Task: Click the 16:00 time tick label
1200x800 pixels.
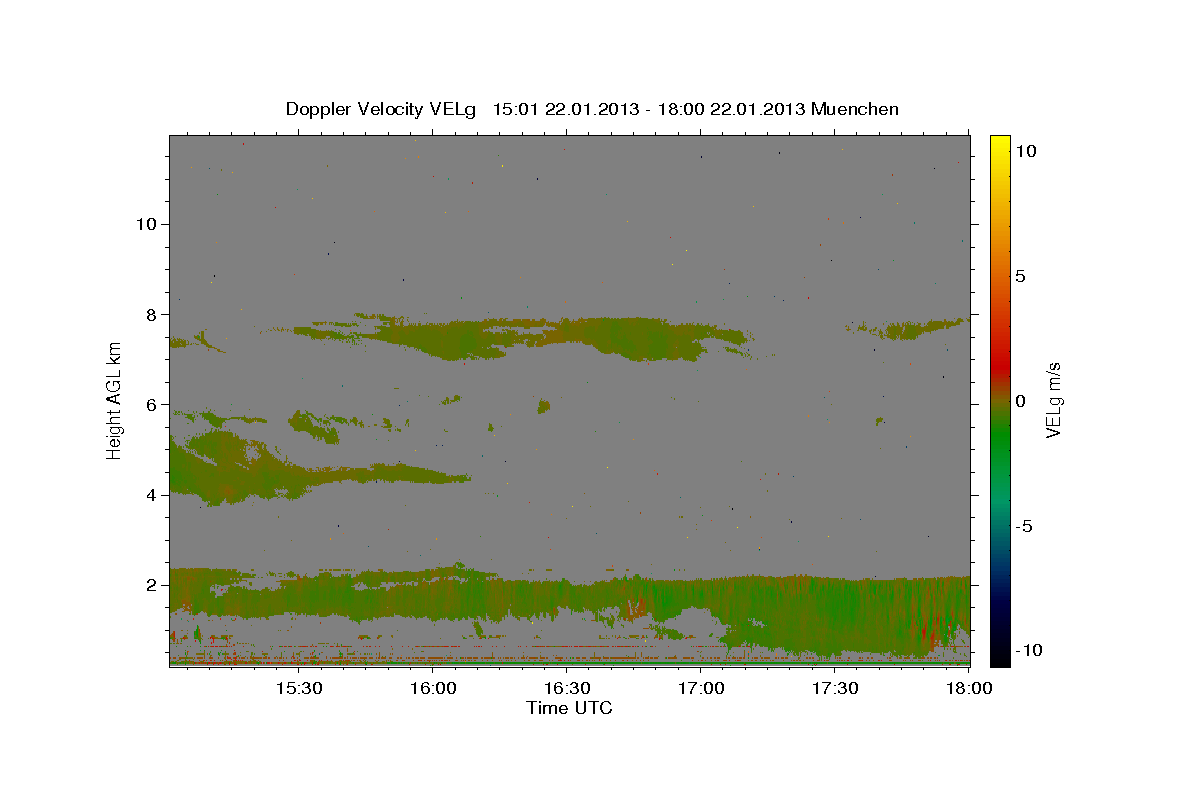Action: [x=433, y=689]
